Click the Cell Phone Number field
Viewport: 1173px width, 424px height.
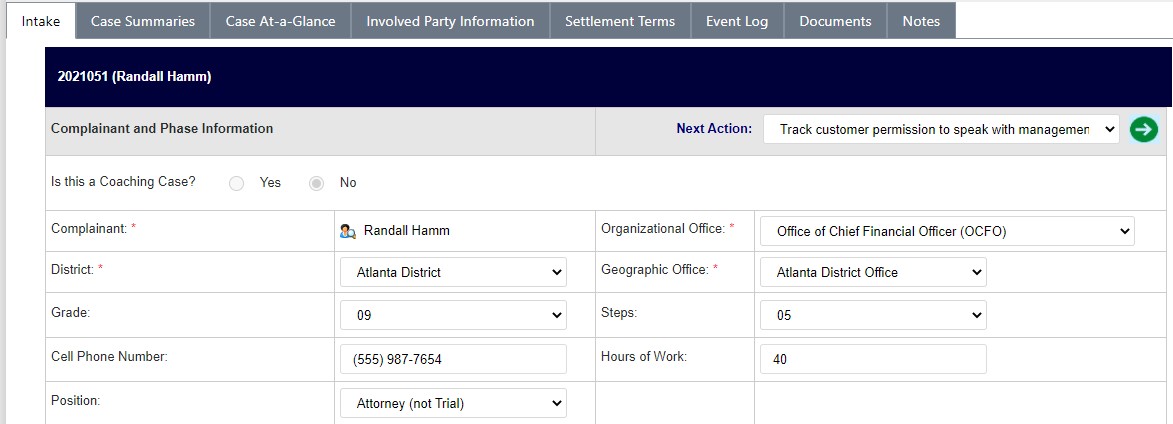[453, 359]
